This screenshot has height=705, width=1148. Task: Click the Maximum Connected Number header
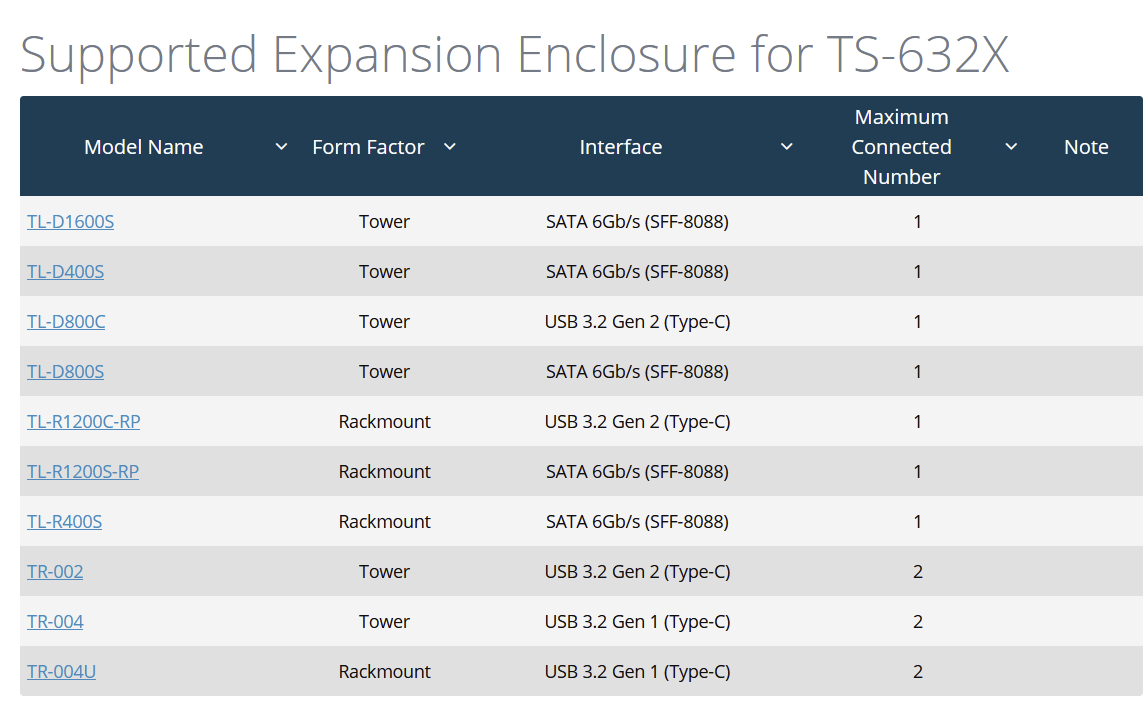[901, 147]
